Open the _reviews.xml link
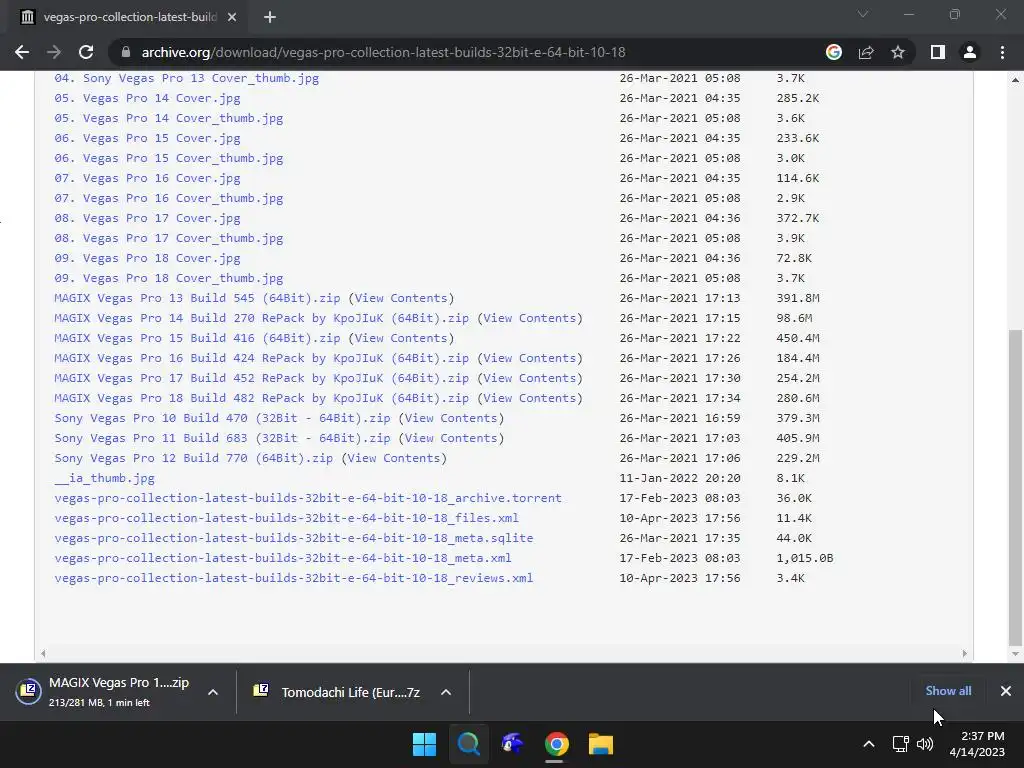1024x768 pixels. point(293,578)
